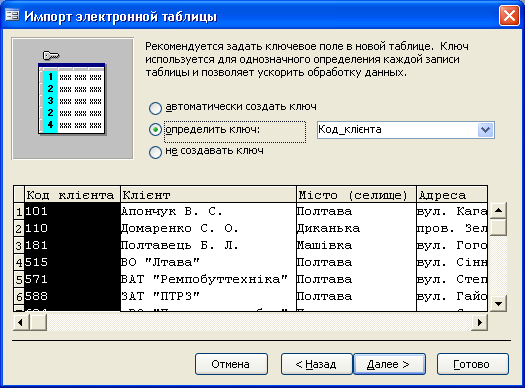Click row header number 4
Viewport: 525px width, 388px height.
19,262
